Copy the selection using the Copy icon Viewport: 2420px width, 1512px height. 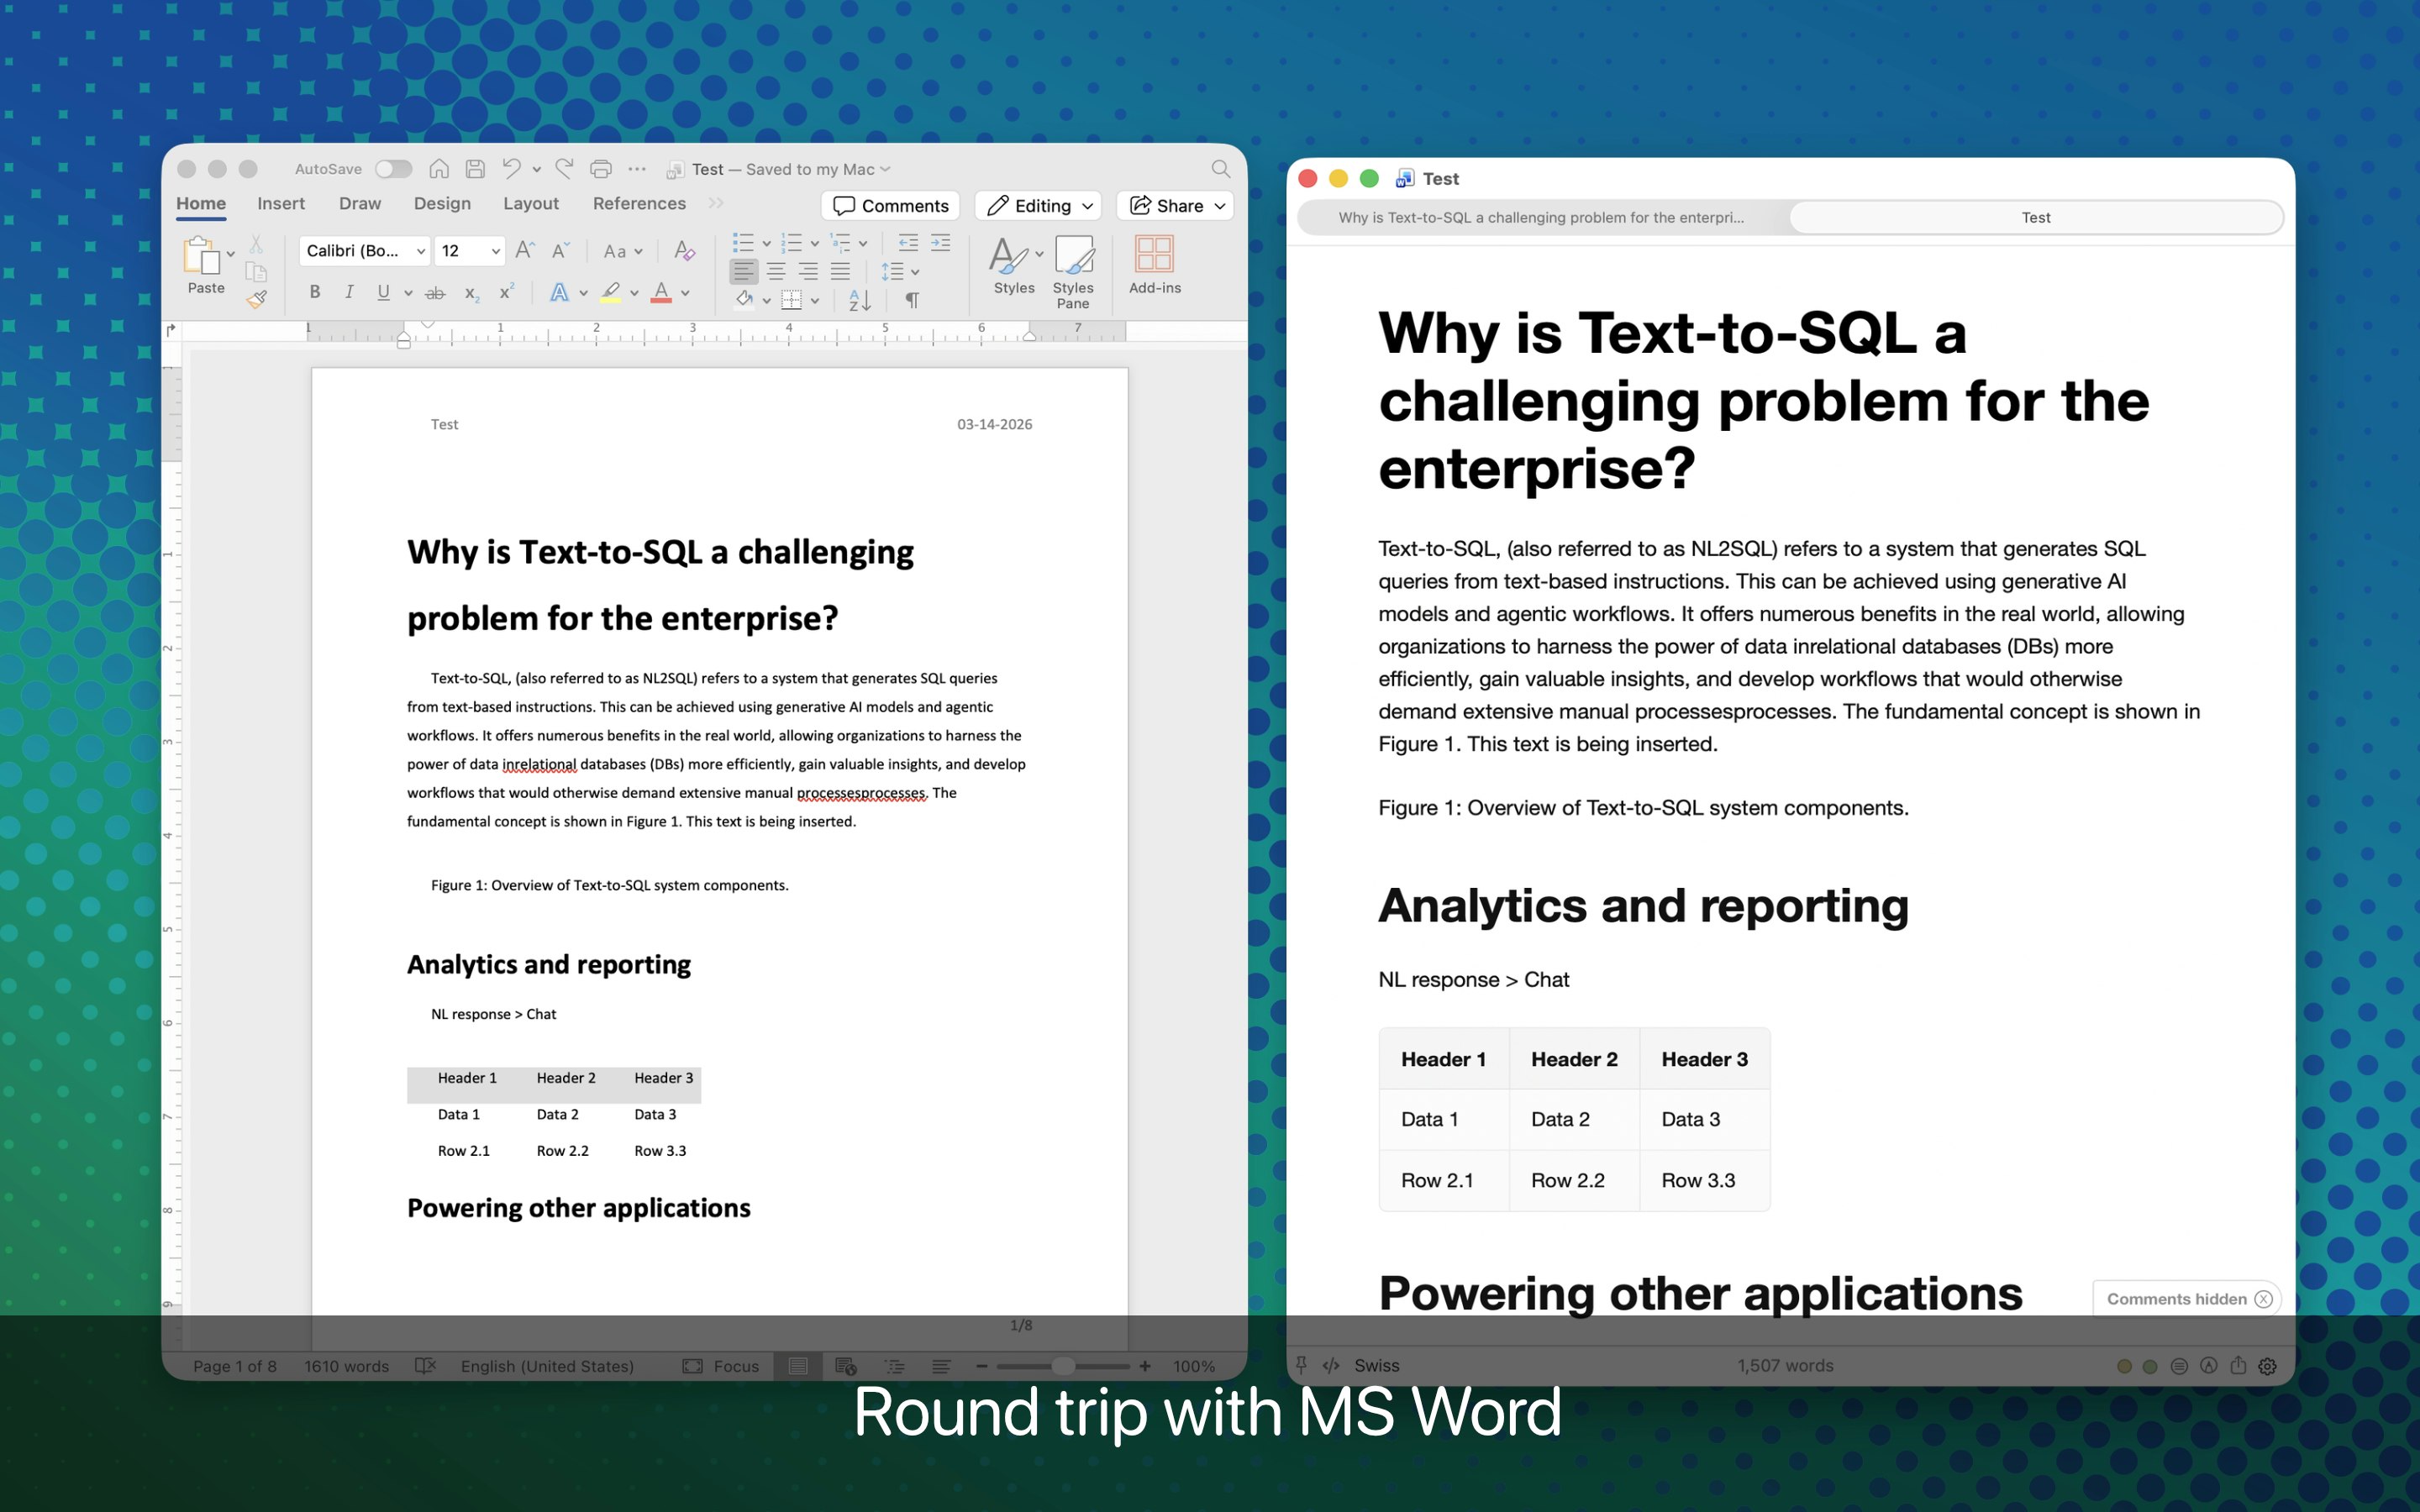[256, 271]
